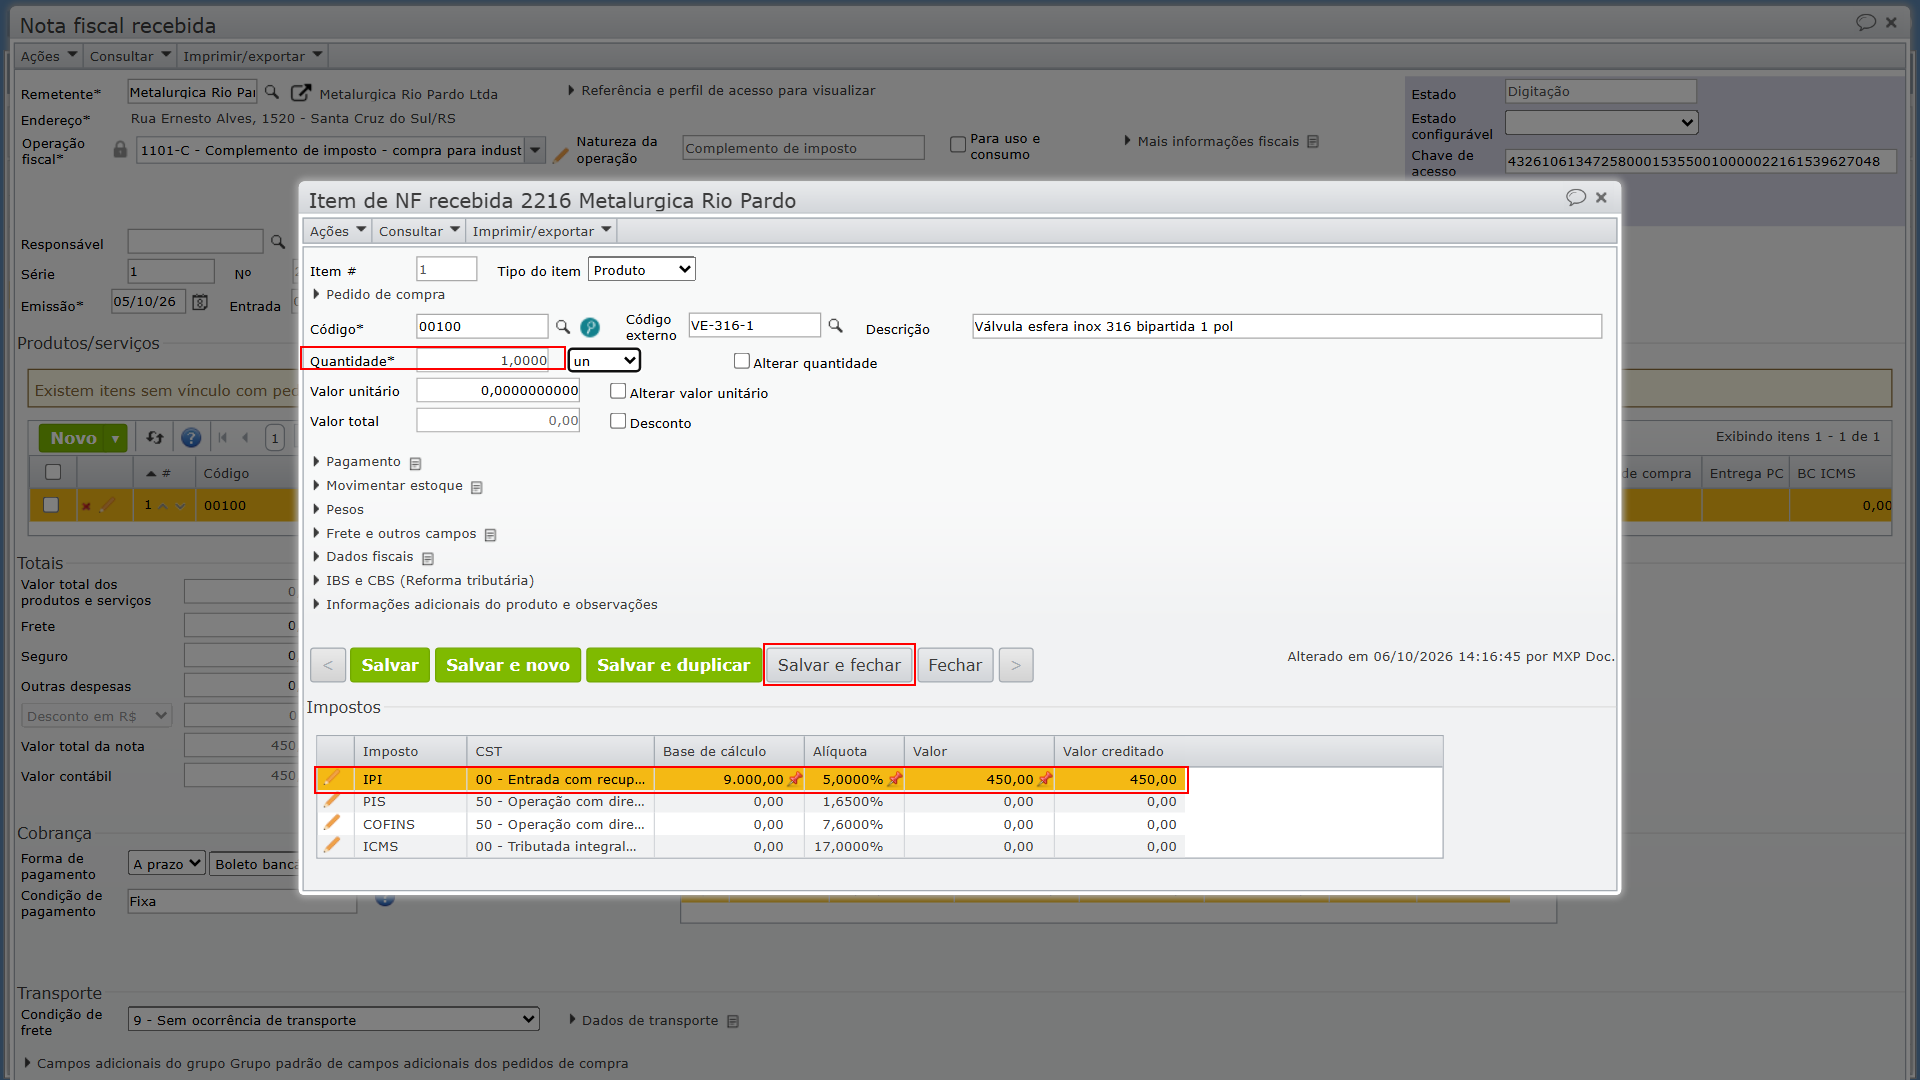Click the lock icon beside Operação fiscal

tap(120, 149)
